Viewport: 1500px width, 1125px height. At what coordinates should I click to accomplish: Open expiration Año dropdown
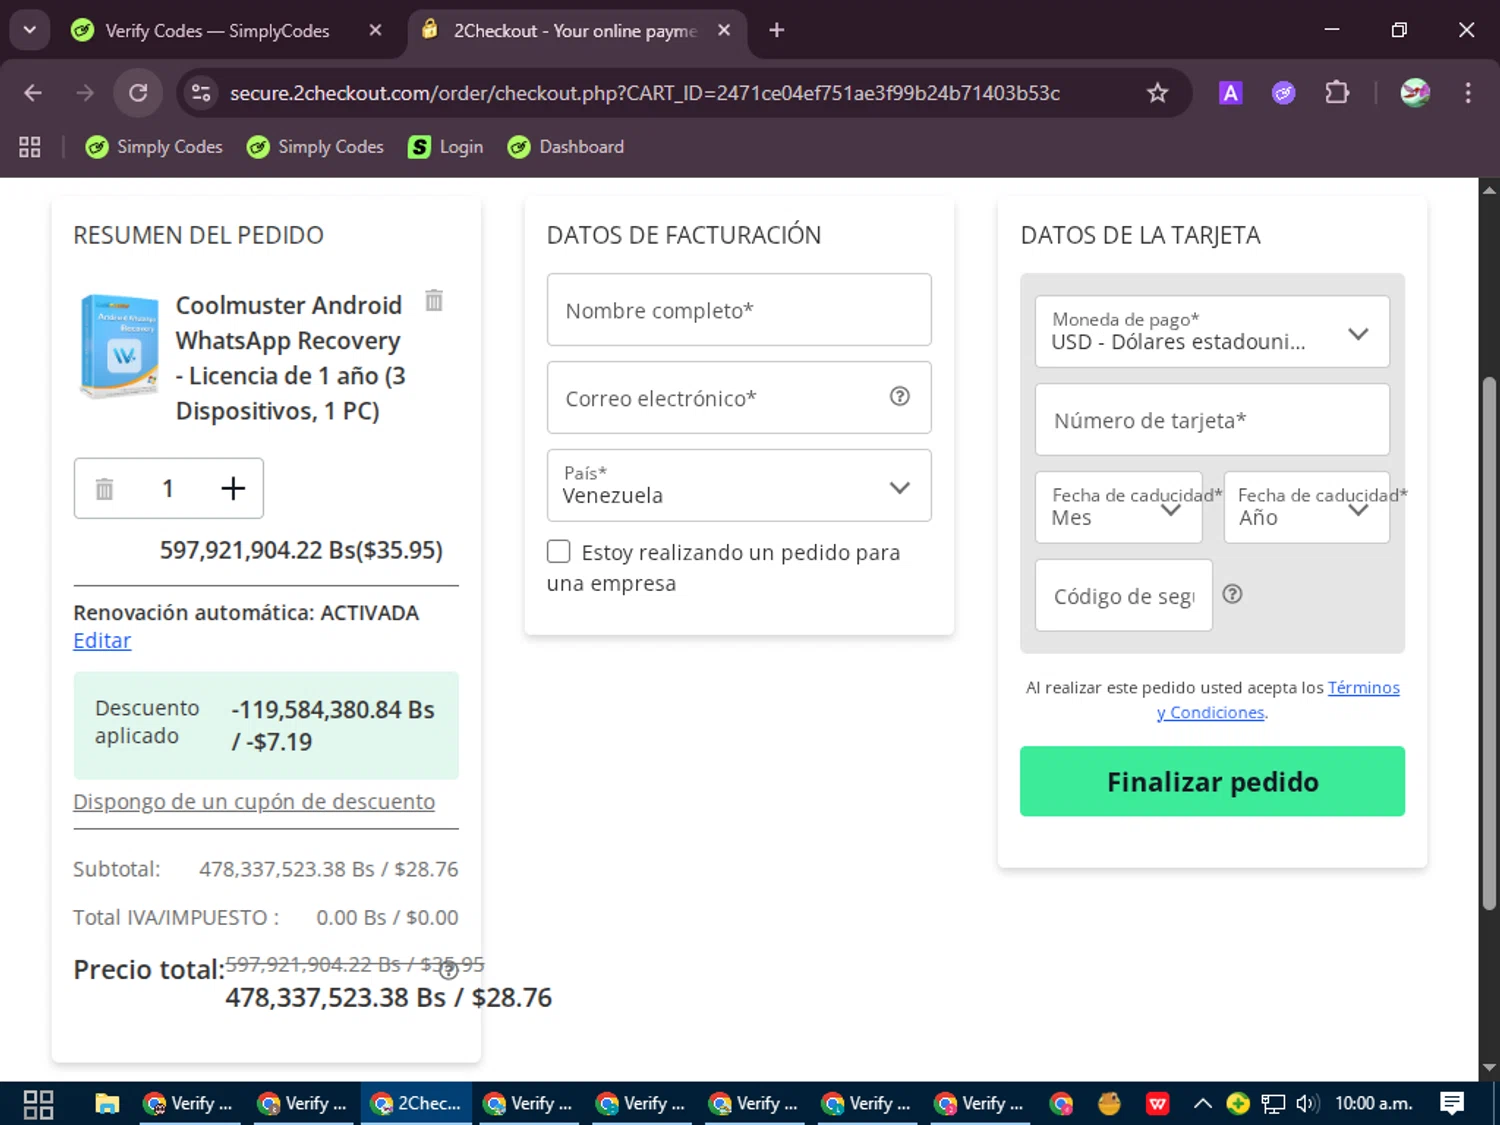click(x=1306, y=507)
